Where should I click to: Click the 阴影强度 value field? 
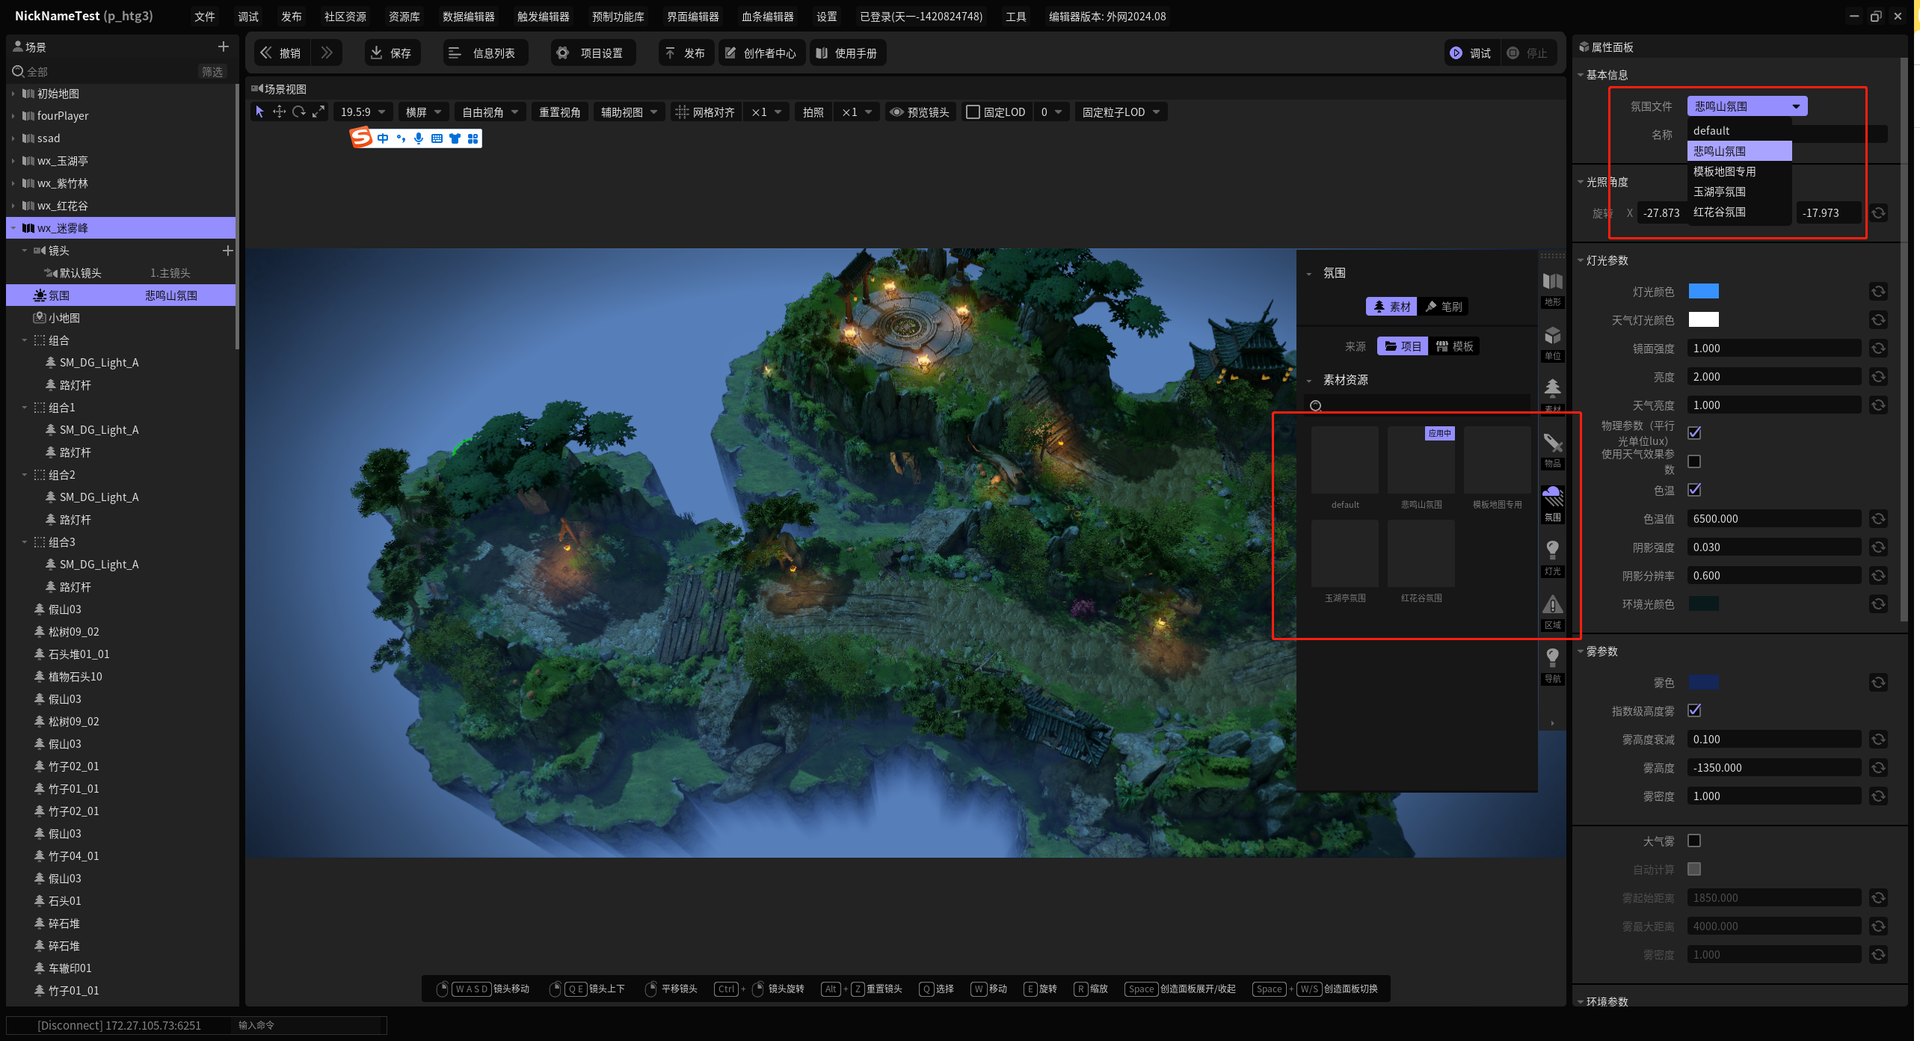click(x=1773, y=547)
